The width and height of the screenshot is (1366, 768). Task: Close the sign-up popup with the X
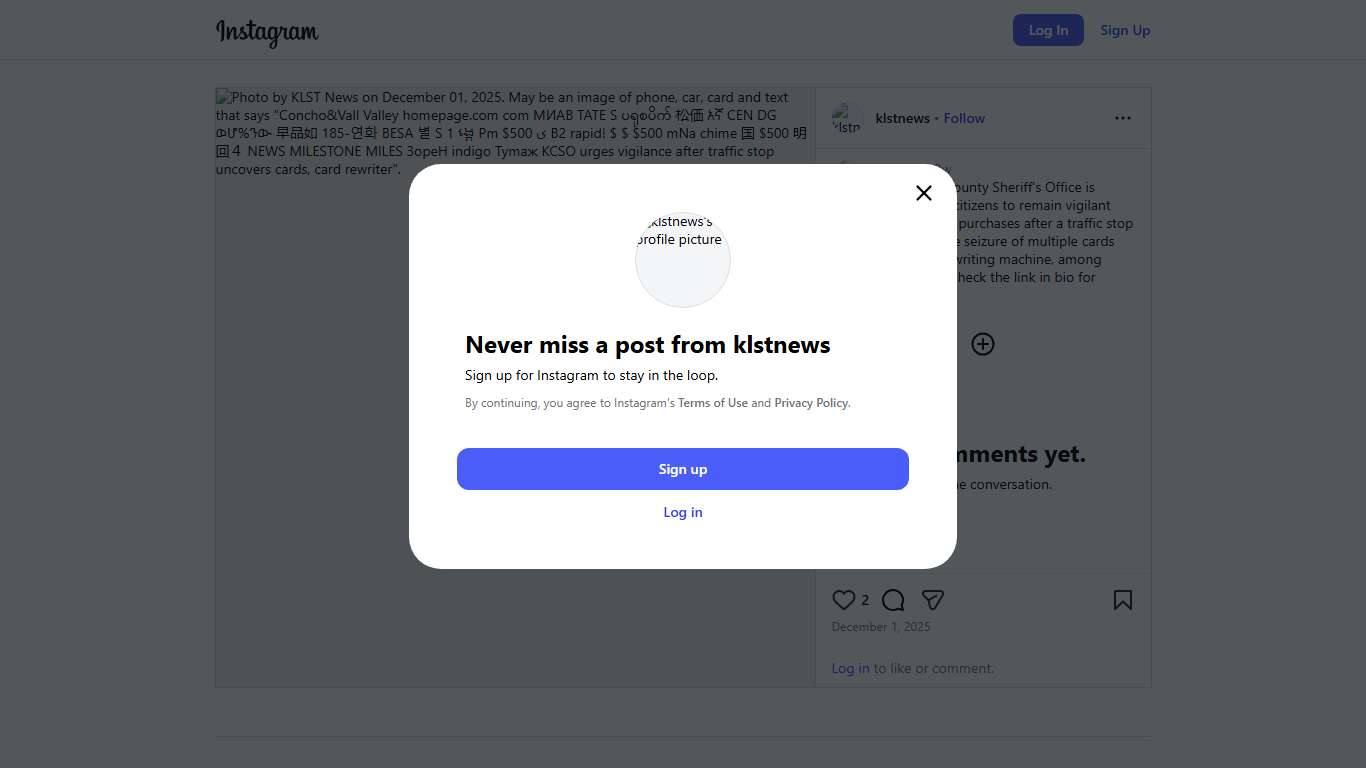[x=923, y=193]
